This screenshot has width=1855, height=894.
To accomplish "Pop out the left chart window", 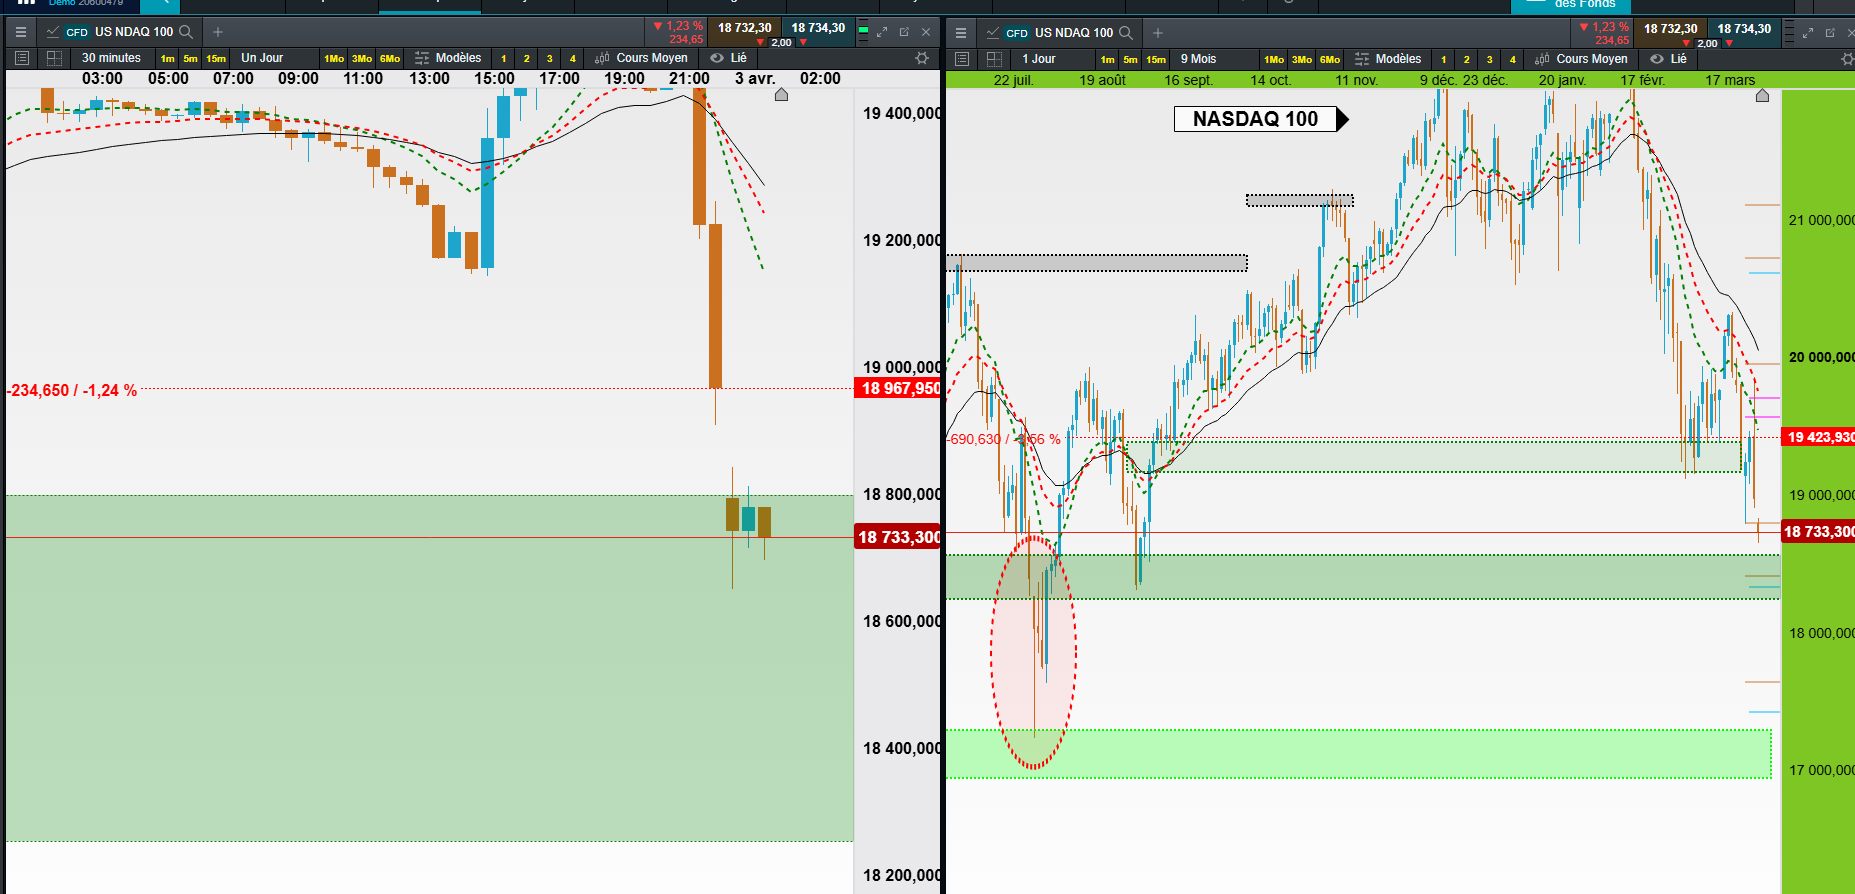I will coord(904,32).
